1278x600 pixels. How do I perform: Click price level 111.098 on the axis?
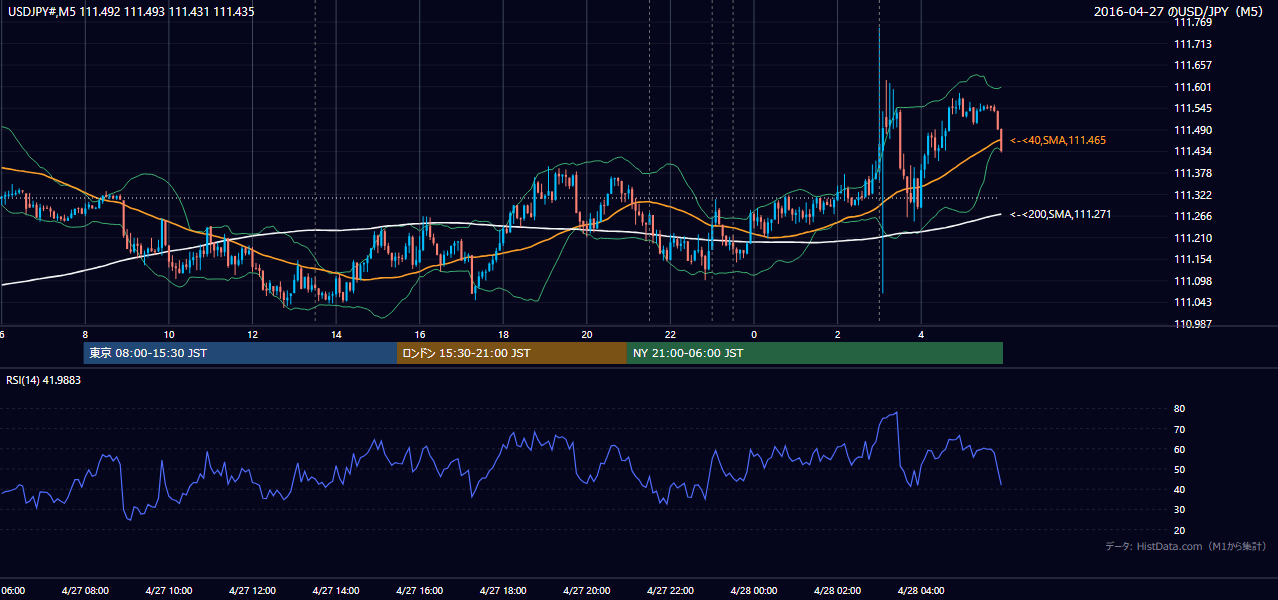(x=1192, y=281)
